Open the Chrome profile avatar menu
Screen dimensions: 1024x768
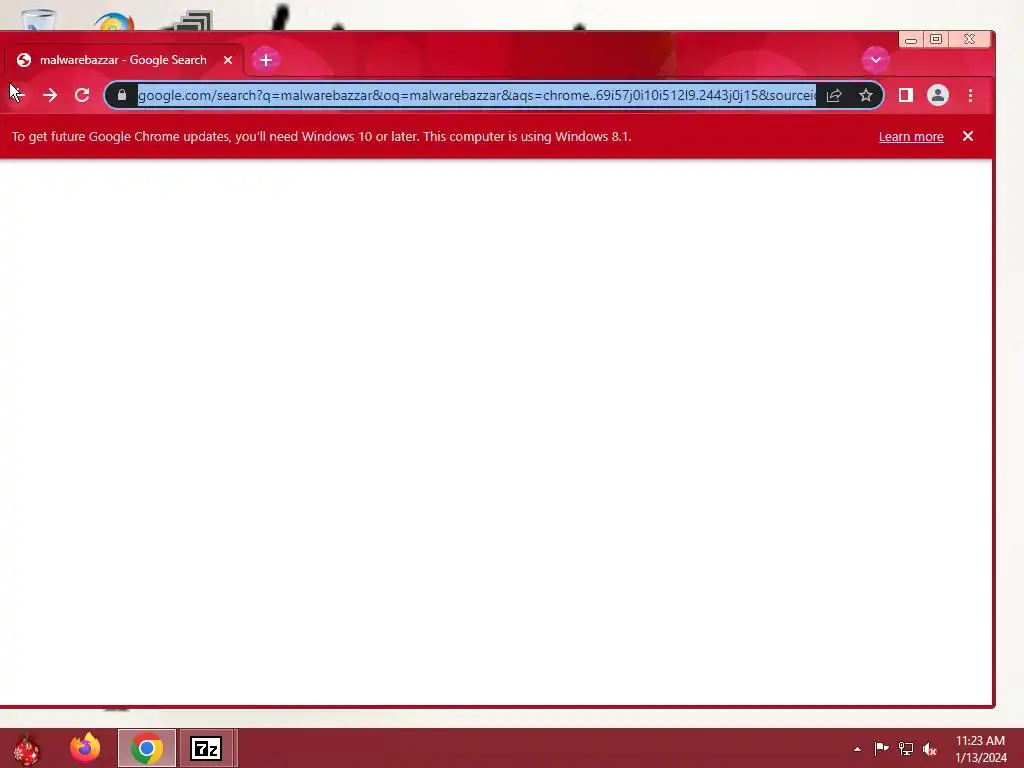(x=938, y=95)
